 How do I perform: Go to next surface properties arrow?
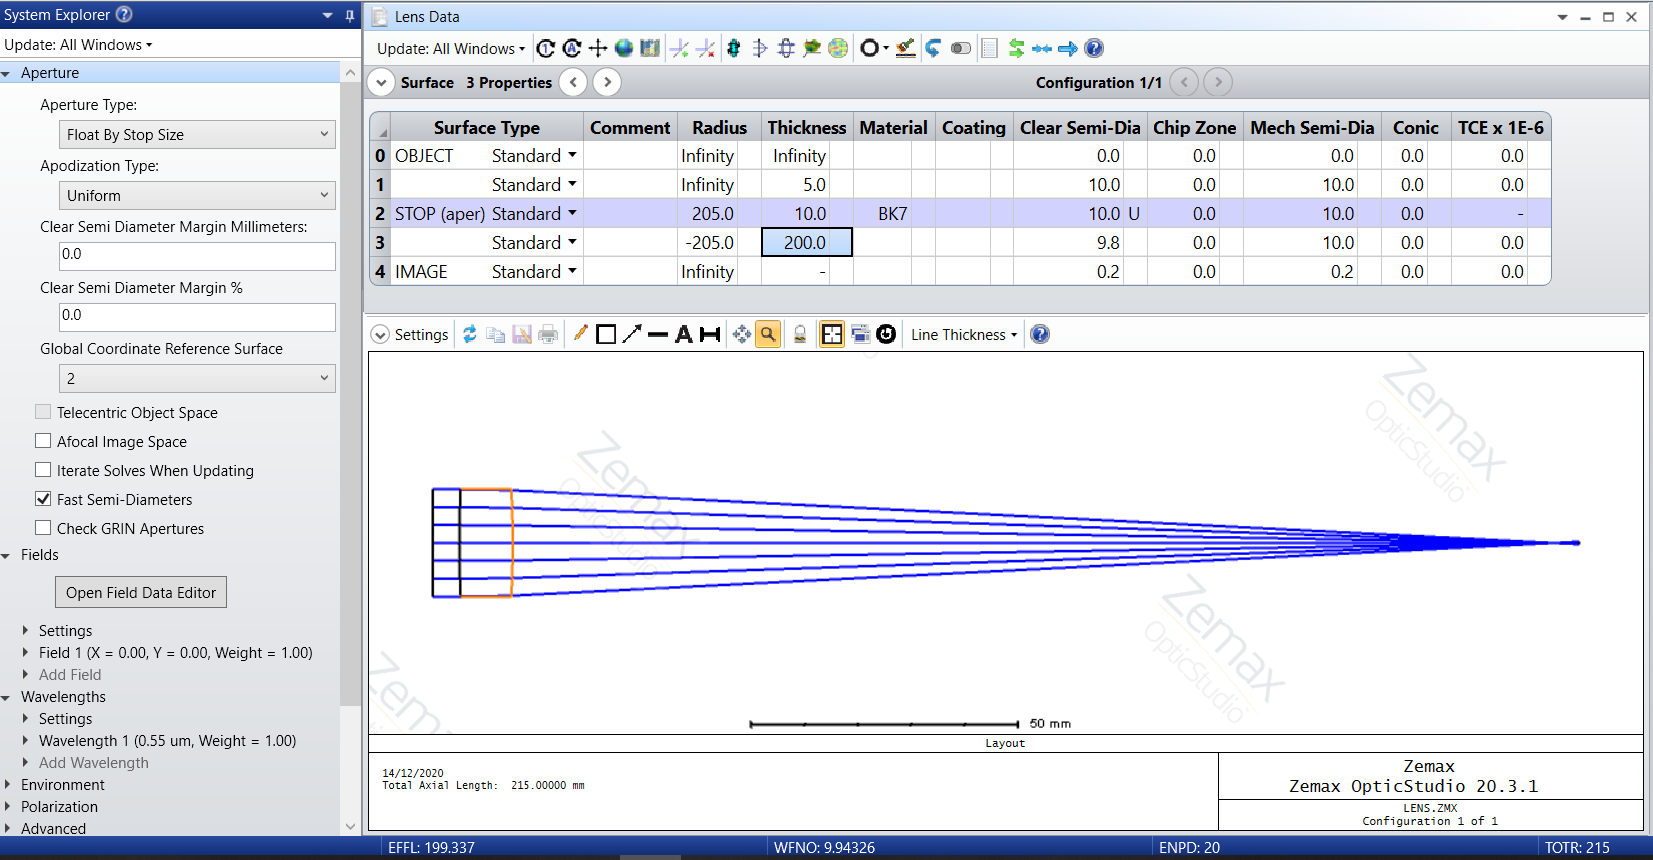(x=607, y=83)
